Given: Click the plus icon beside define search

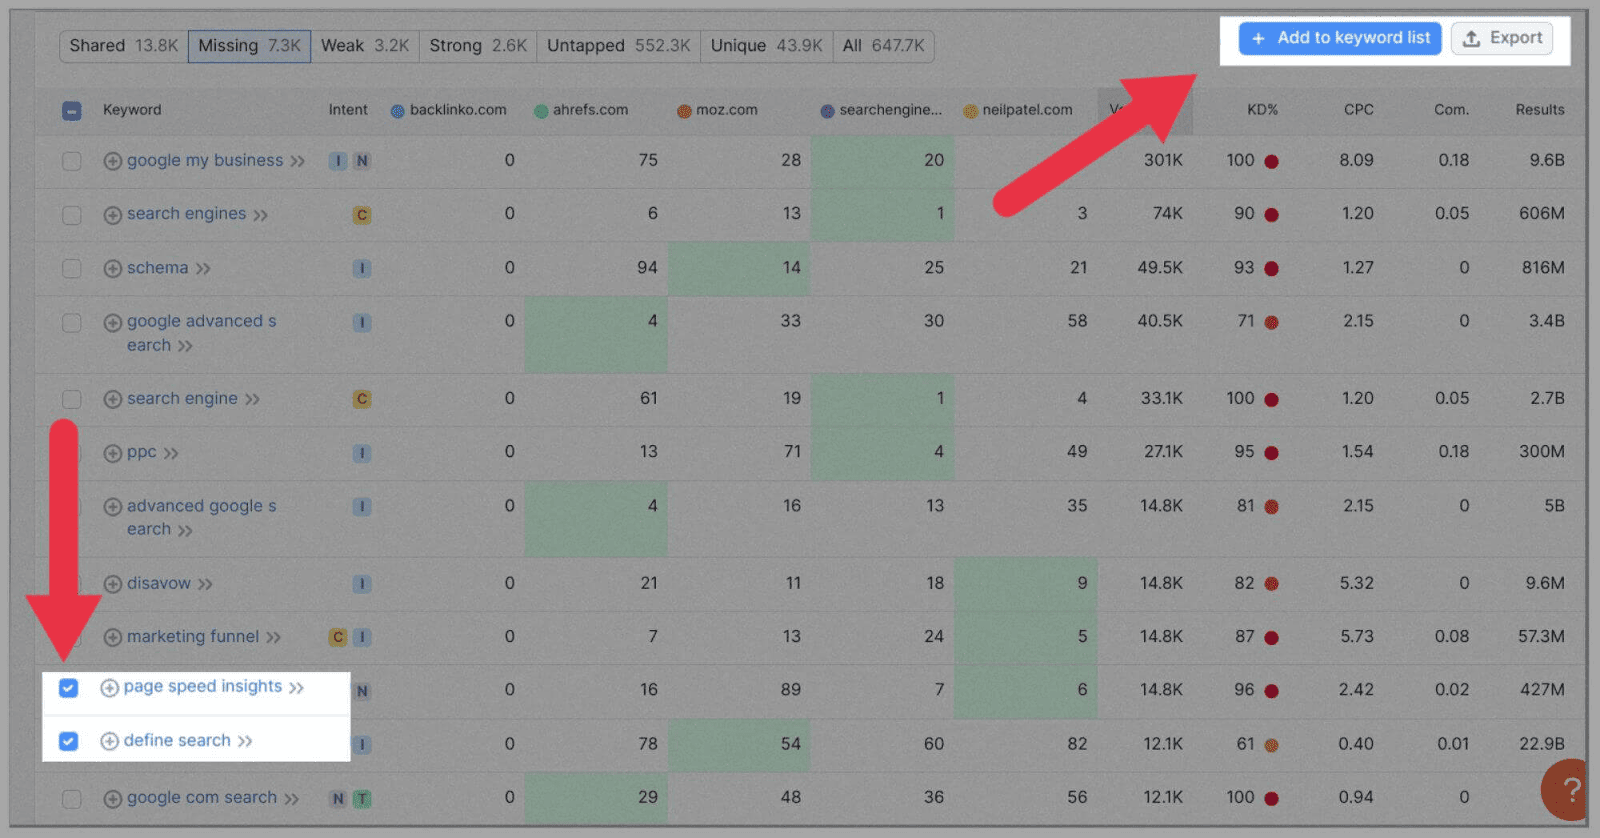Looking at the screenshot, I should 110,741.
